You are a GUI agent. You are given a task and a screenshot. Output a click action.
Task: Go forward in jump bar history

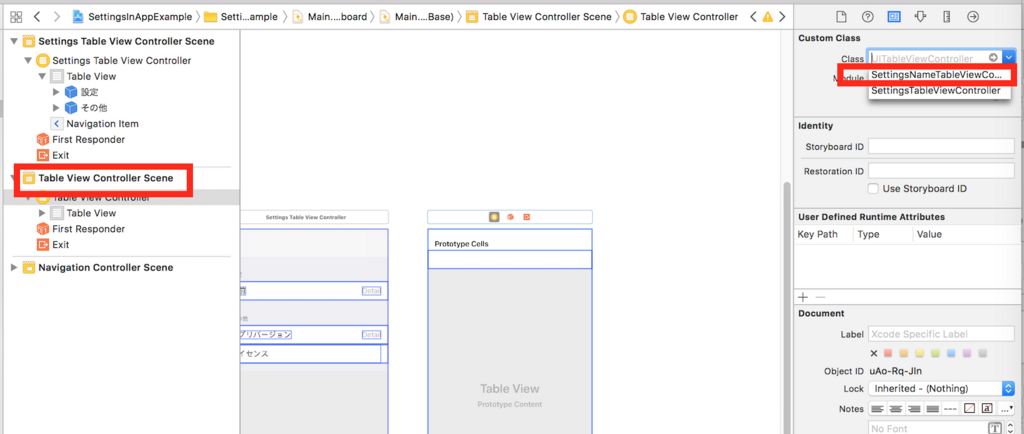coord(57,16)
